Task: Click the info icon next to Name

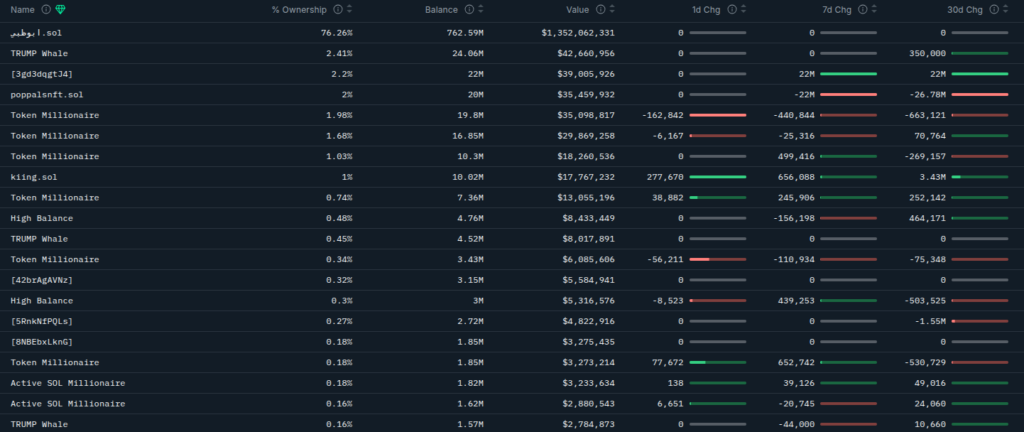Action: click(46, 10)
